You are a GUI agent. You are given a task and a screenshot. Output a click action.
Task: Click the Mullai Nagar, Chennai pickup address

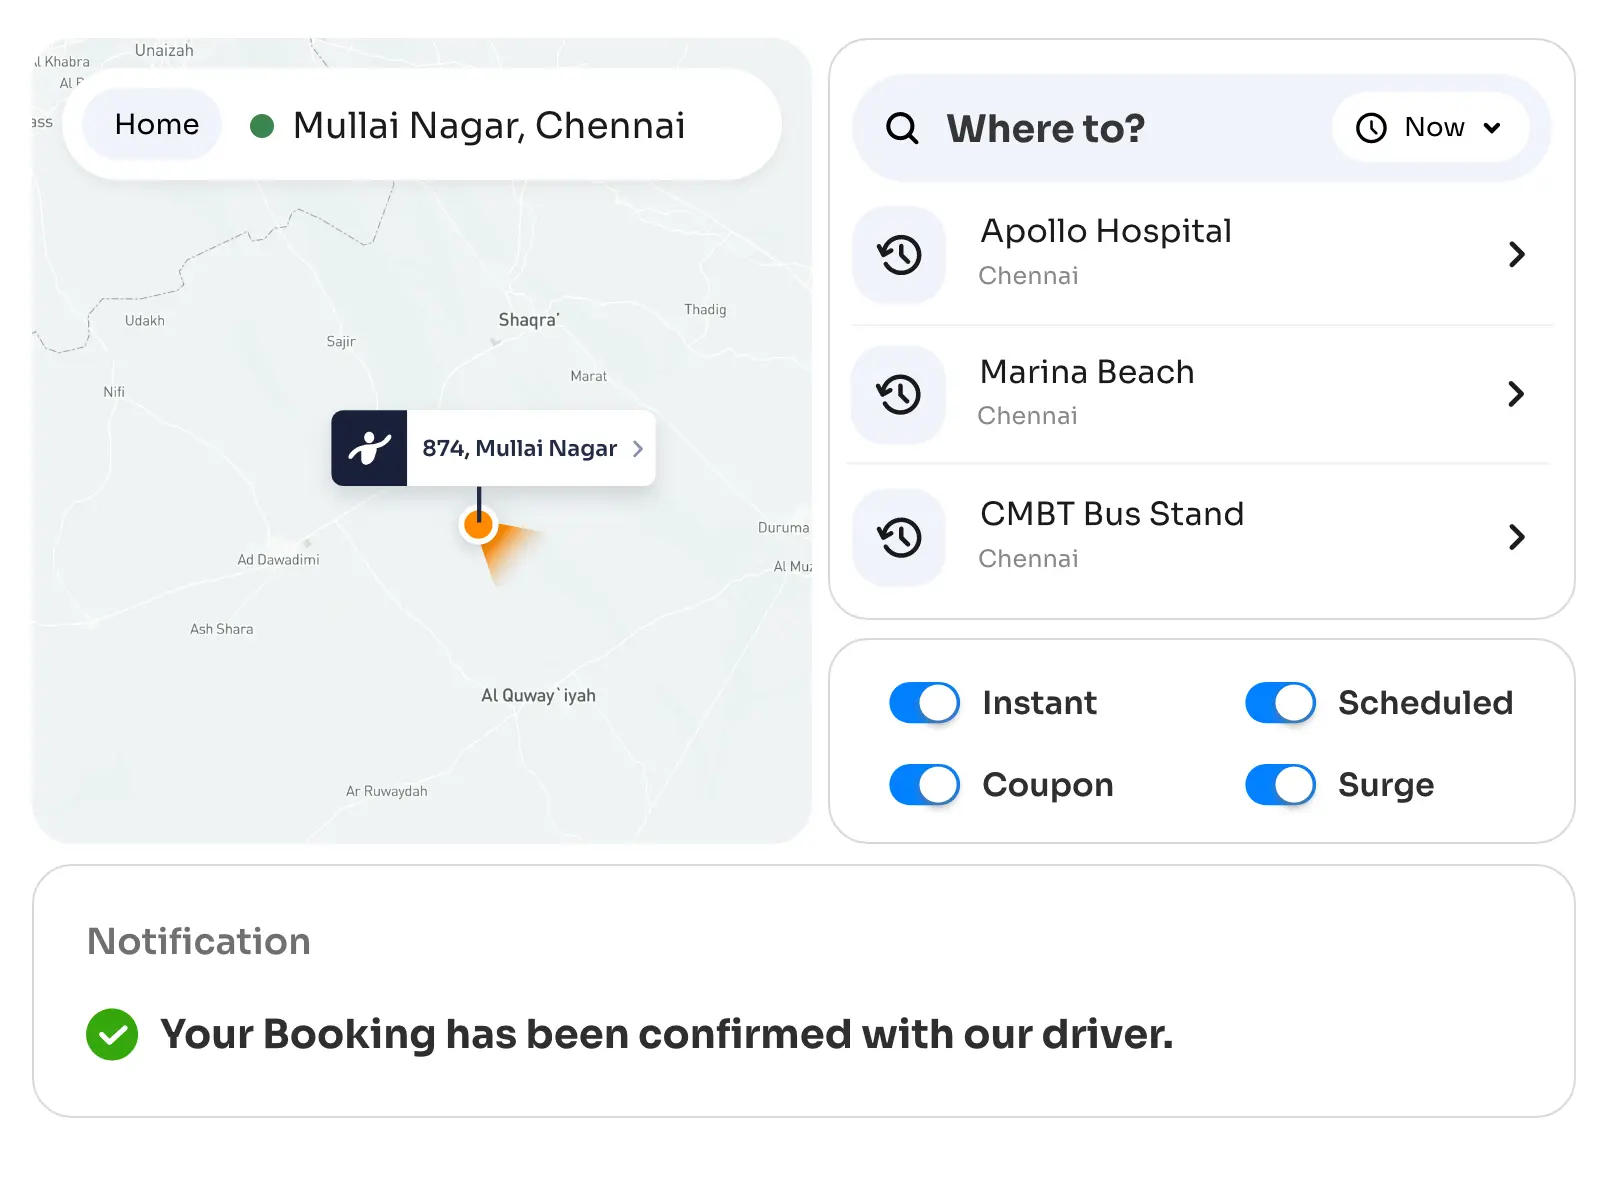(489, 124)
